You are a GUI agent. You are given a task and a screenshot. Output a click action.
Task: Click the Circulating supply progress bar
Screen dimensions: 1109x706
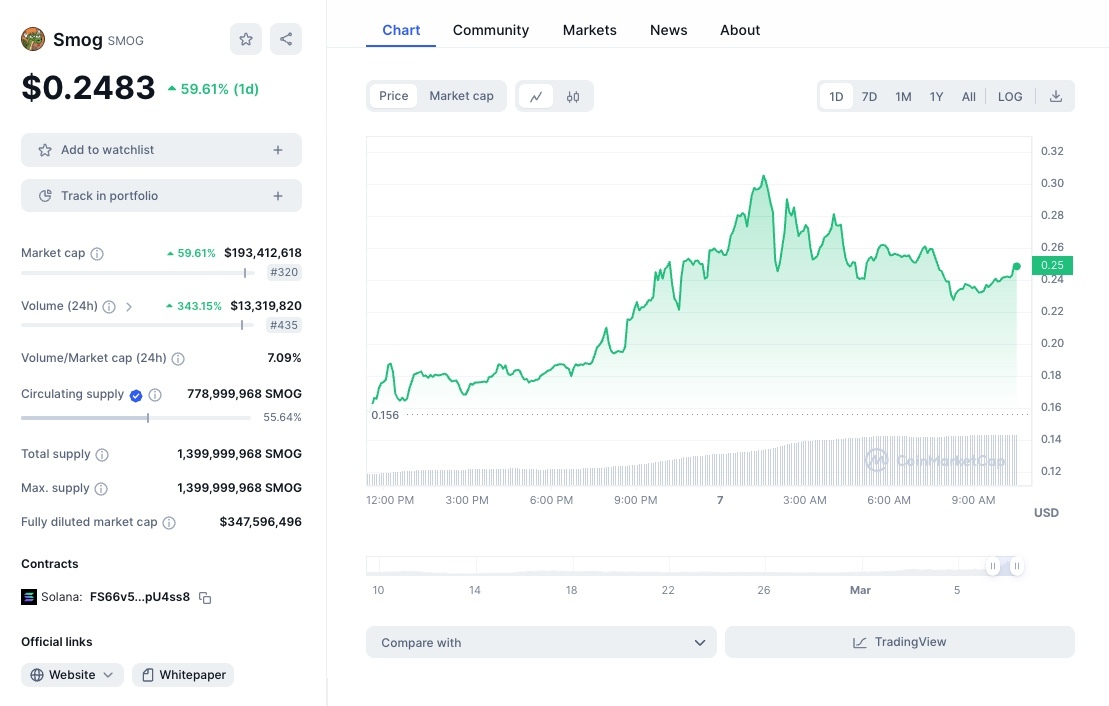(136, 418)
